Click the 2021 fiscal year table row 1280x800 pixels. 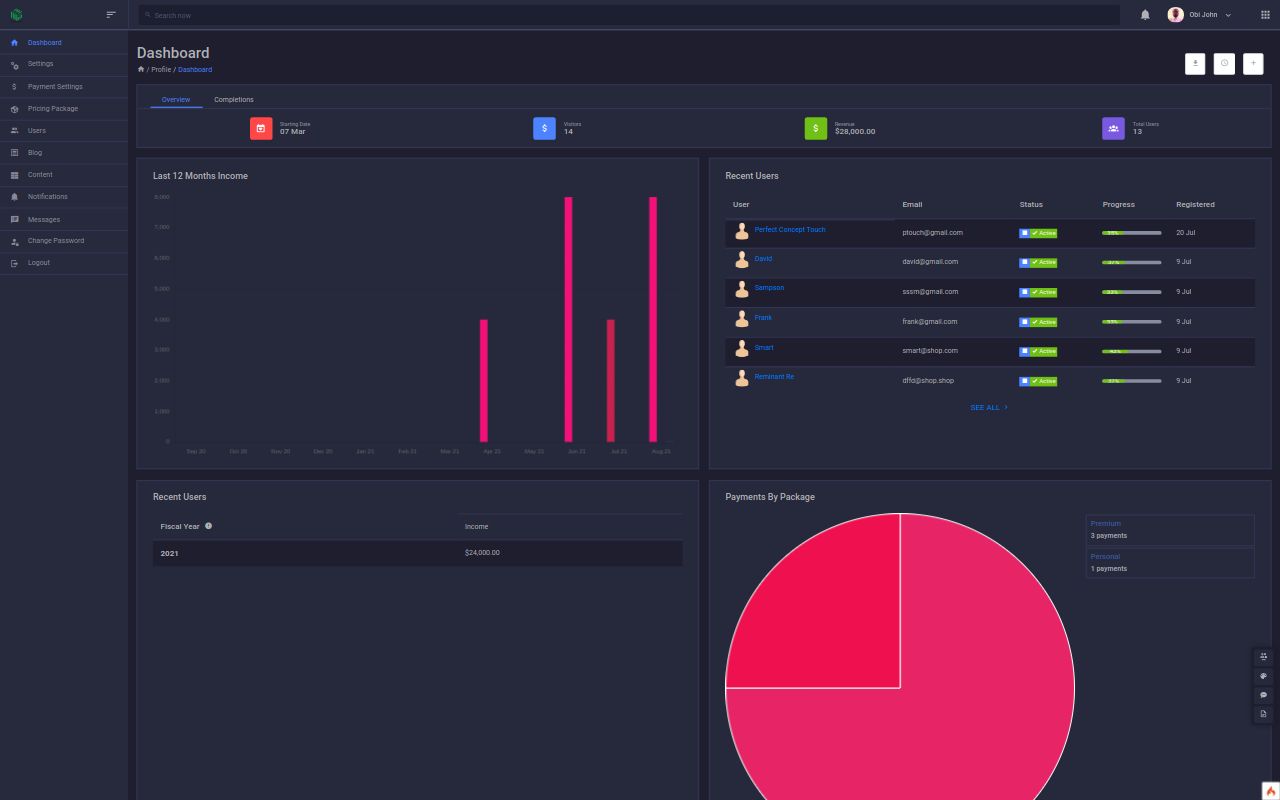point(418,553)
